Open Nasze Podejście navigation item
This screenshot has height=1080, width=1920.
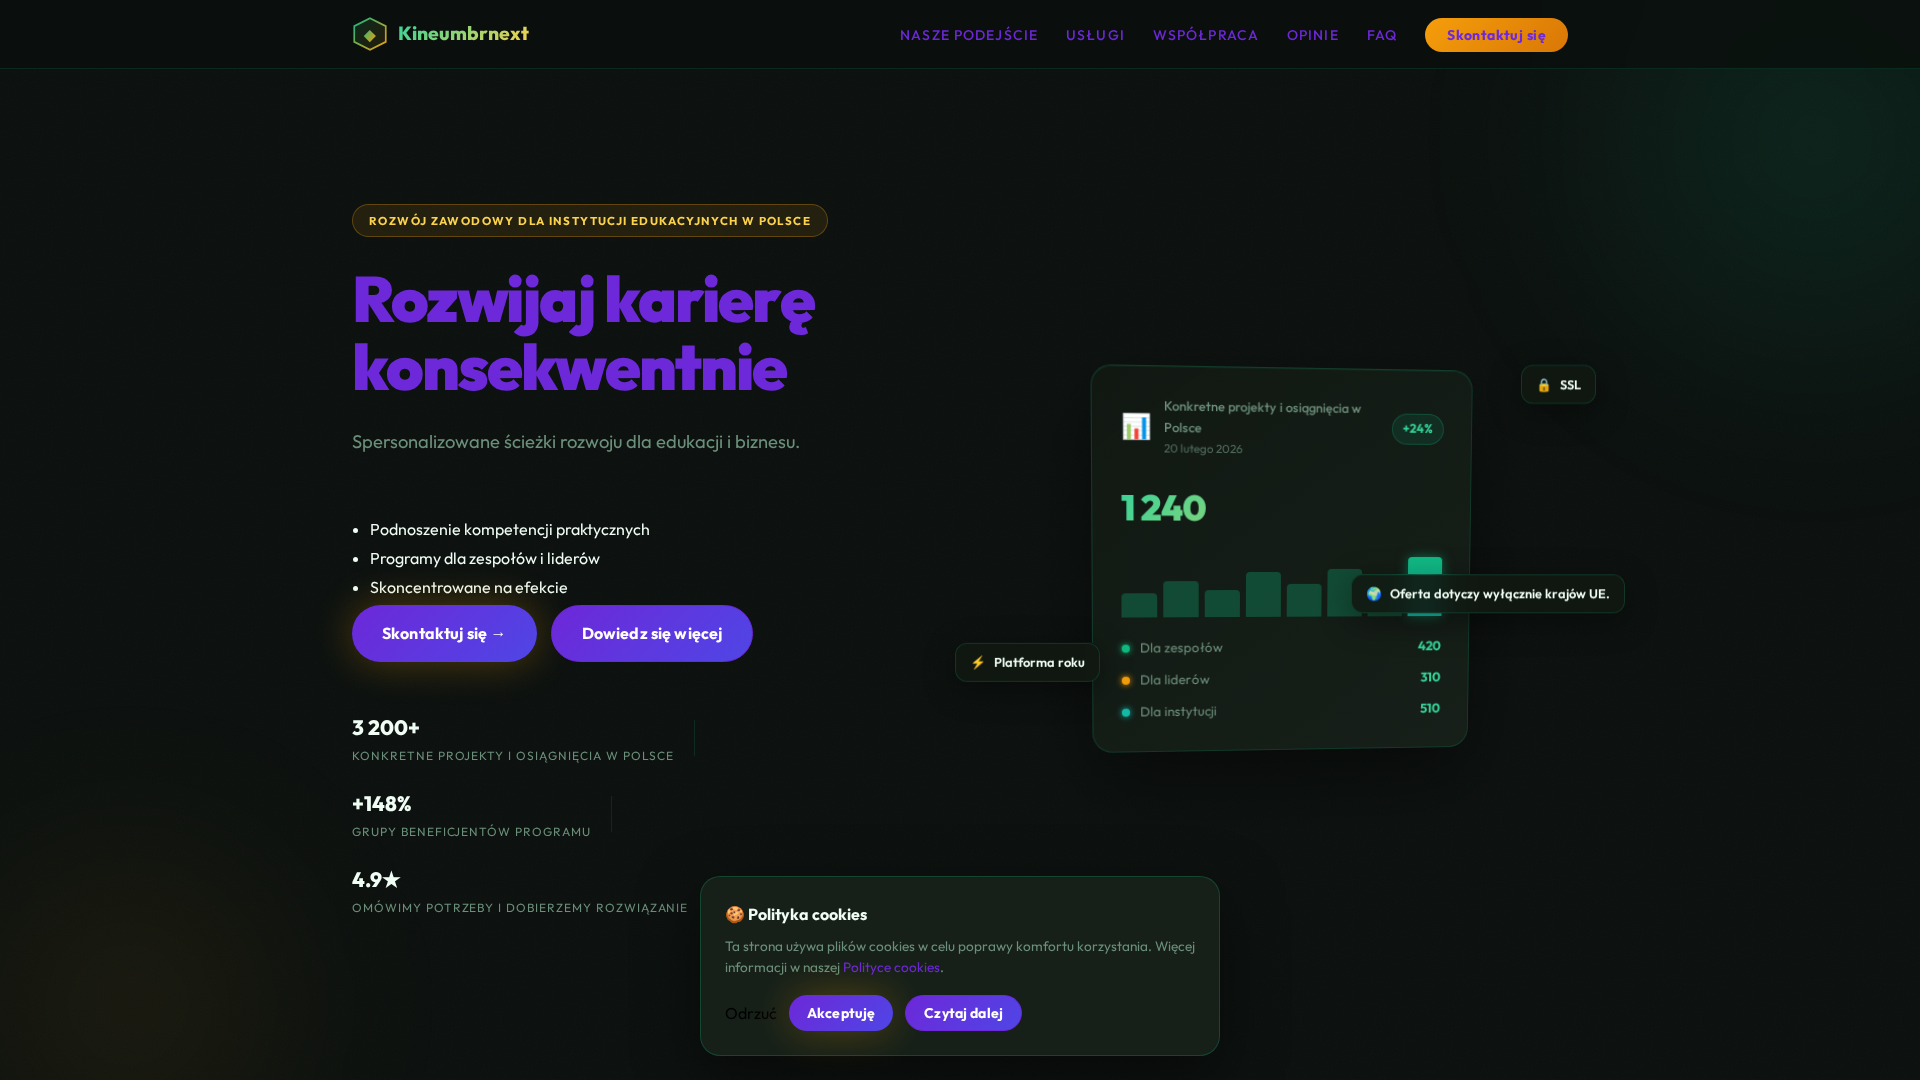[x=968, y=35]
